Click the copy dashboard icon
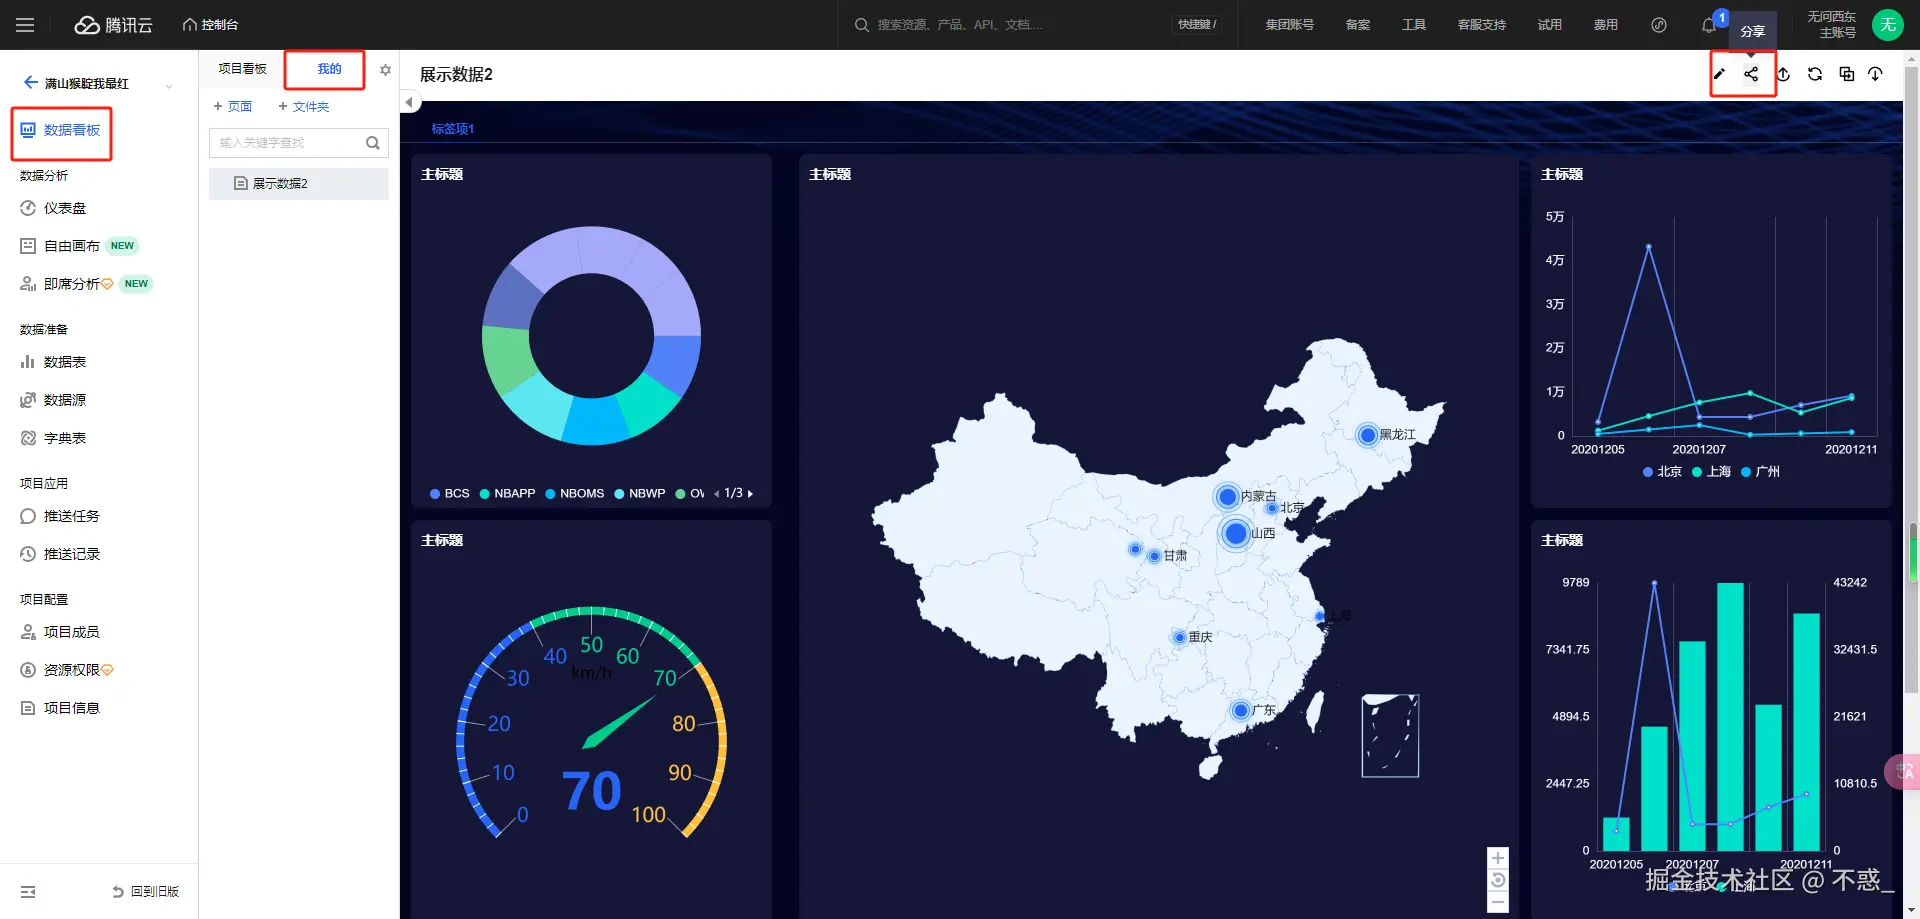The width and height of the screenshot is (1920, 919). point(1847,74)
